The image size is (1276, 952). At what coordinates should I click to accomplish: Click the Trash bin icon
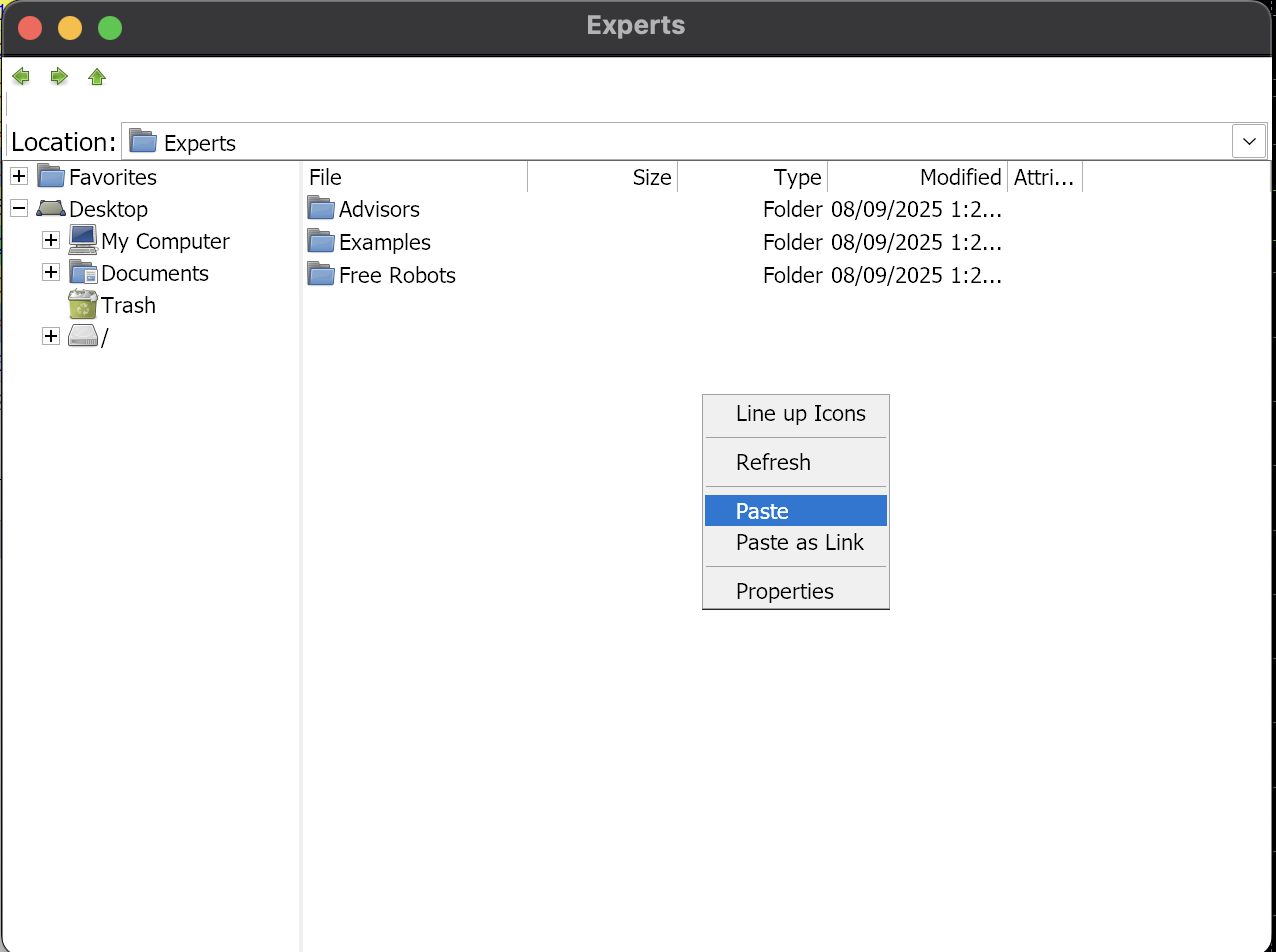82,305
